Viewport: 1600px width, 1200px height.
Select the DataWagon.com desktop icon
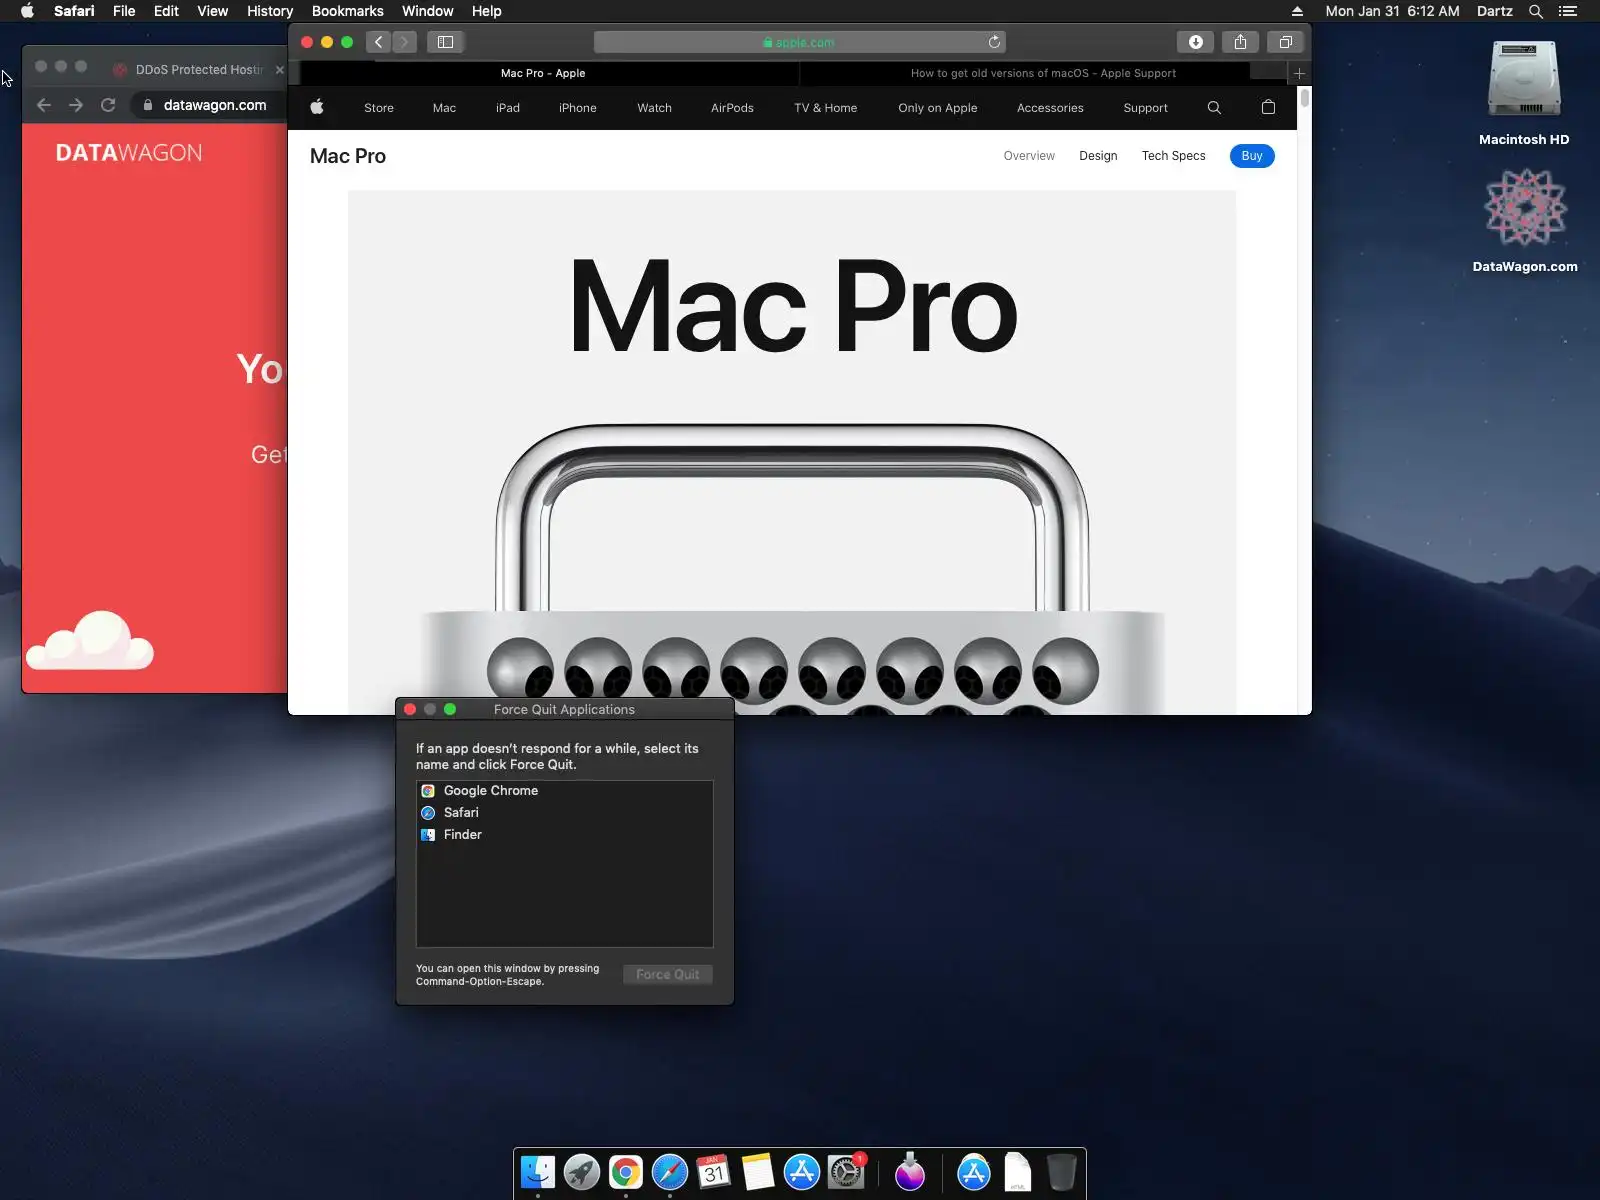coord(1525,220)
